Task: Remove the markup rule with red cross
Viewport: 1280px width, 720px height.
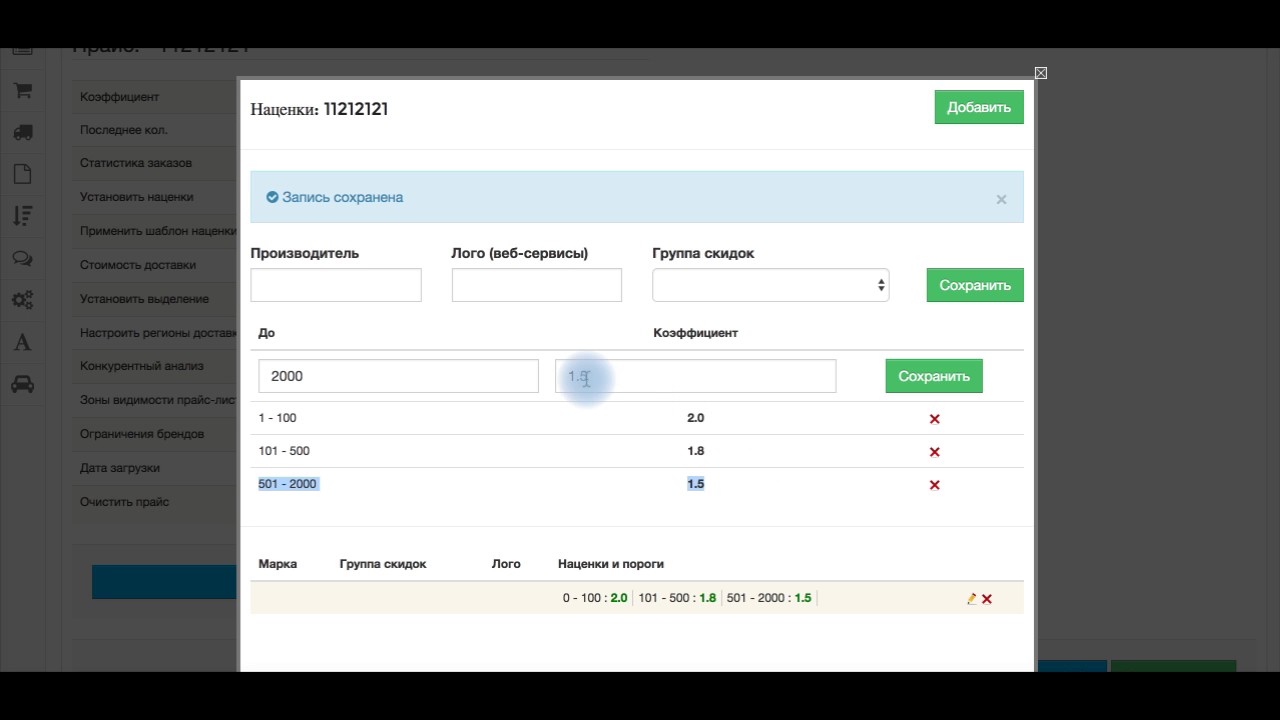Action: tap(987, 599)
